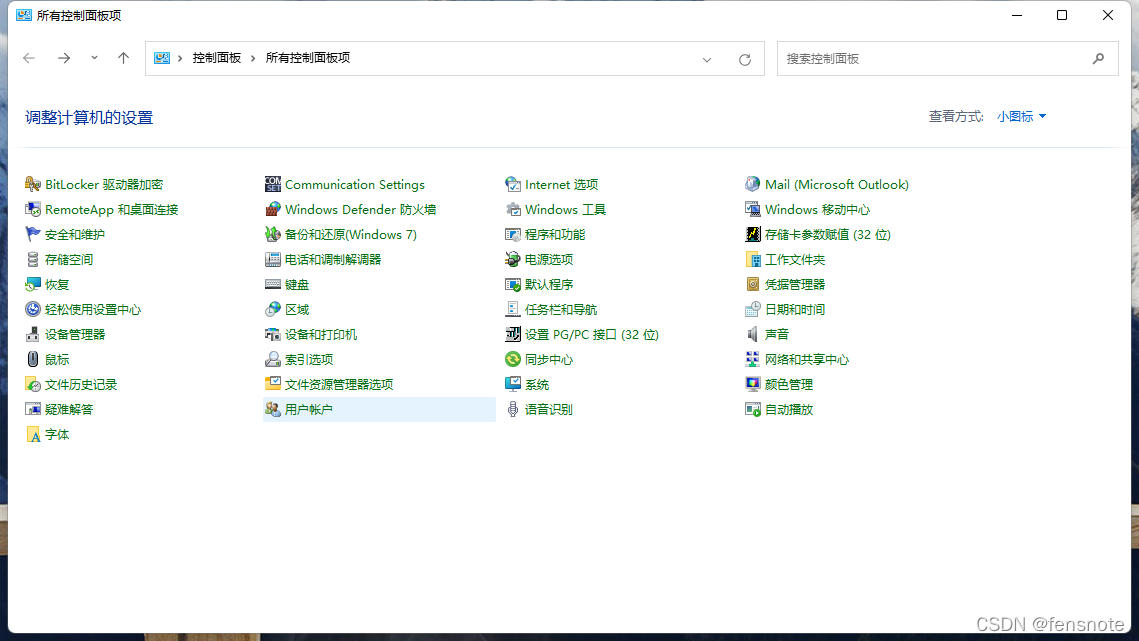Click Windows Defender 防火墙 icon
The image size is (1139, 641).
tap(272, 209)
